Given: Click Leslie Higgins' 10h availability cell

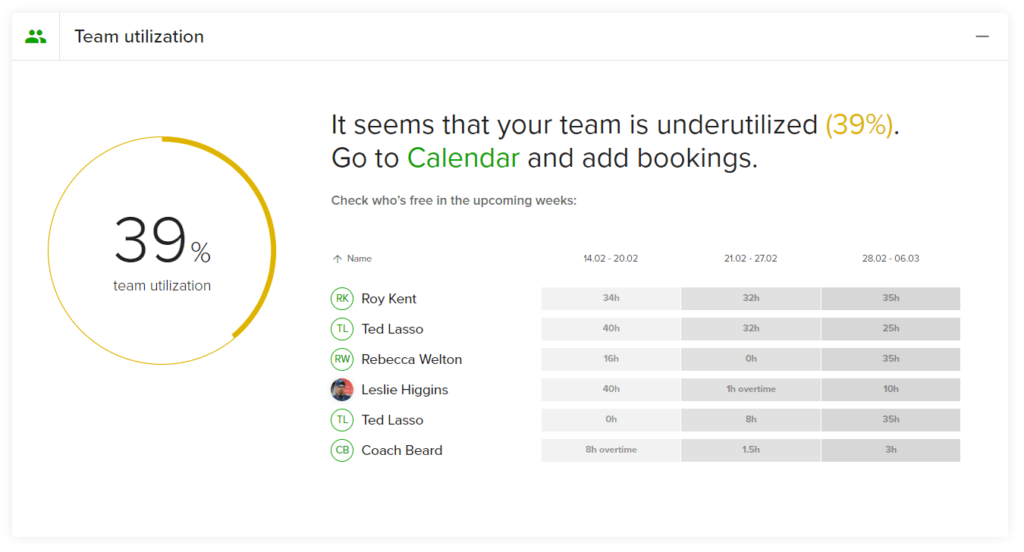Looking at the screenshot, I should pyautogui.click(x=891, y=389).
